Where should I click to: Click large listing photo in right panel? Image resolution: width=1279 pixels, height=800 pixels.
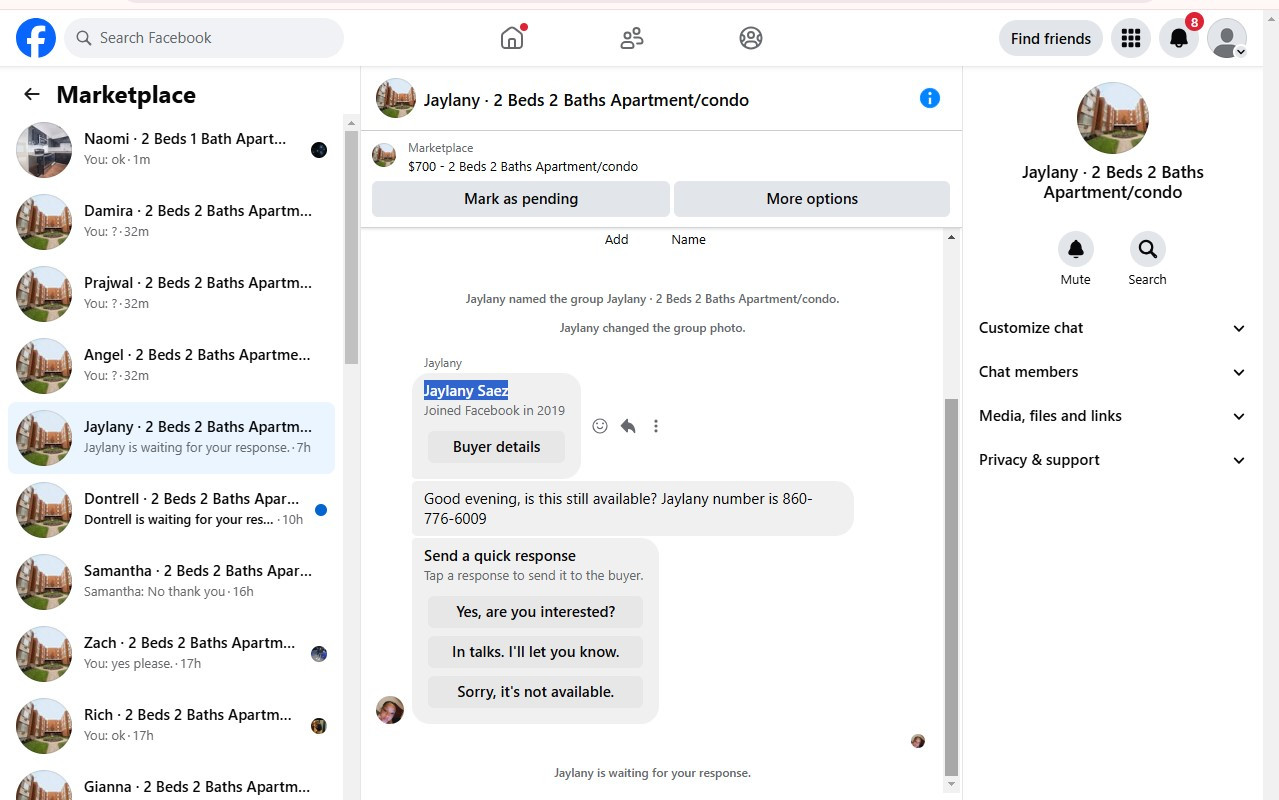pos(1113,118)
